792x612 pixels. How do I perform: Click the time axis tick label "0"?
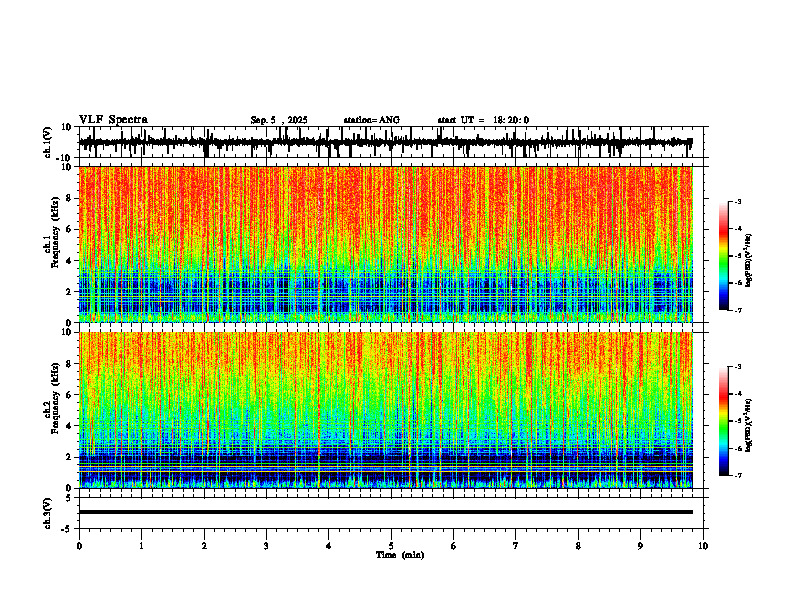(79, 546)
